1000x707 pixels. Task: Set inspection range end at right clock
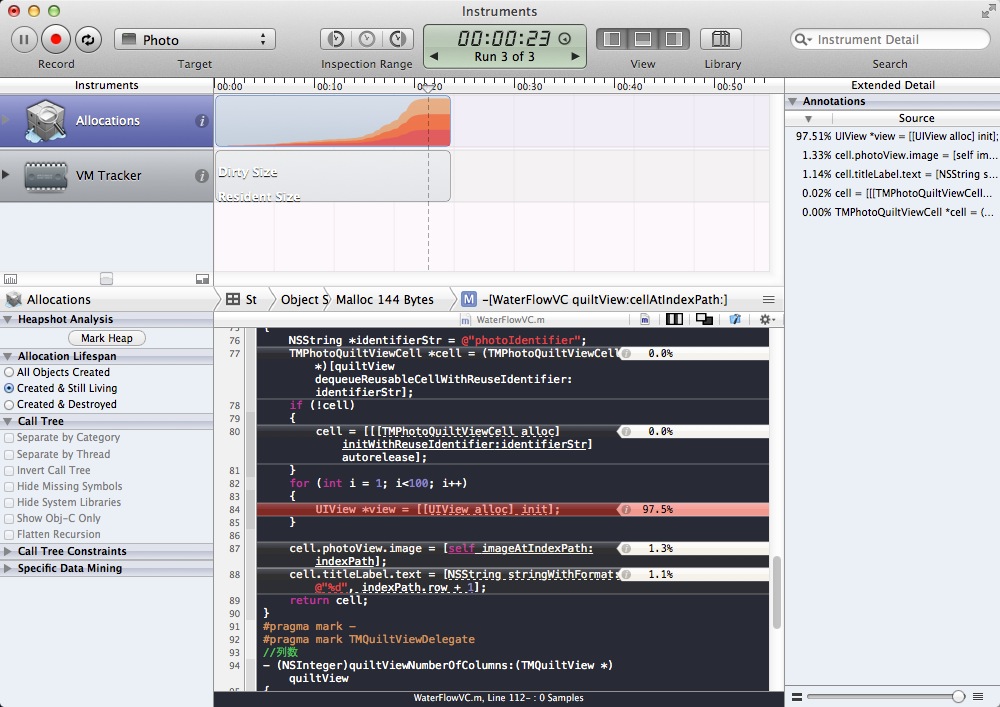pos(398,40)
